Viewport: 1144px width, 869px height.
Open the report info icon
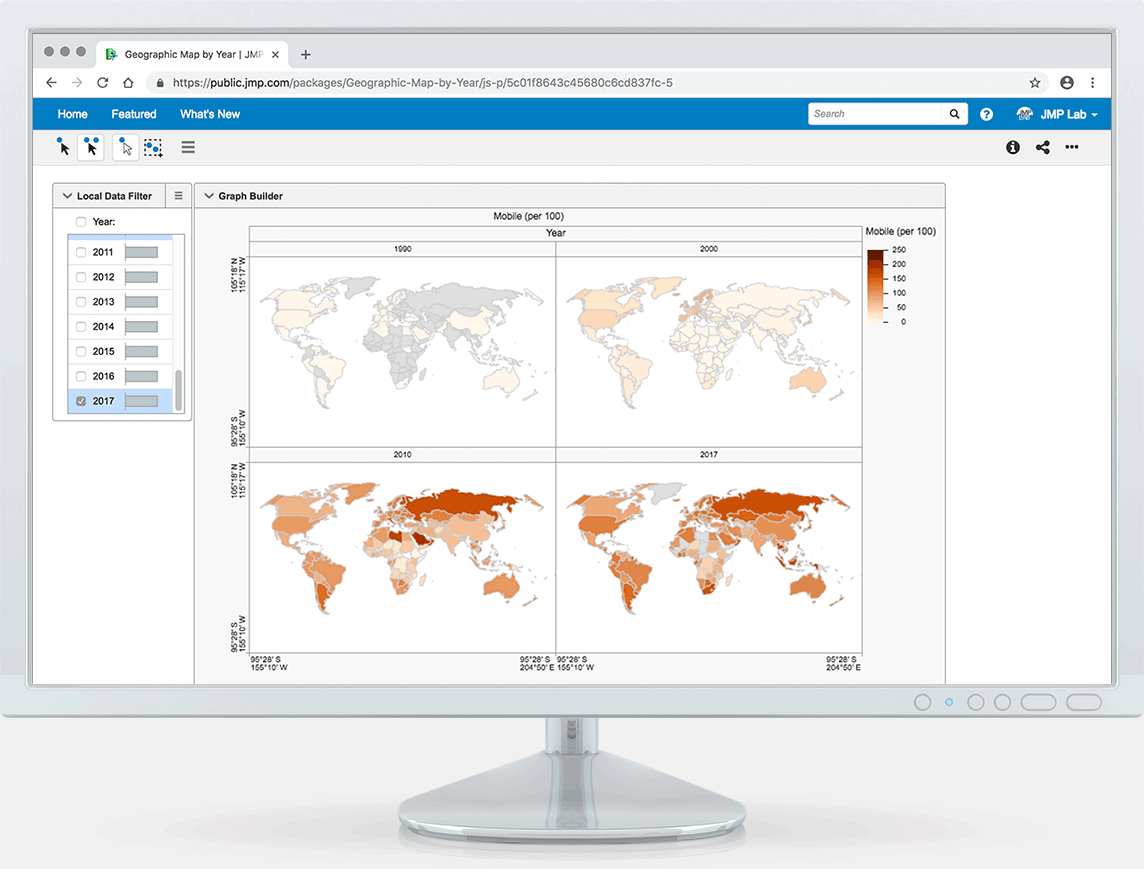1013,147
